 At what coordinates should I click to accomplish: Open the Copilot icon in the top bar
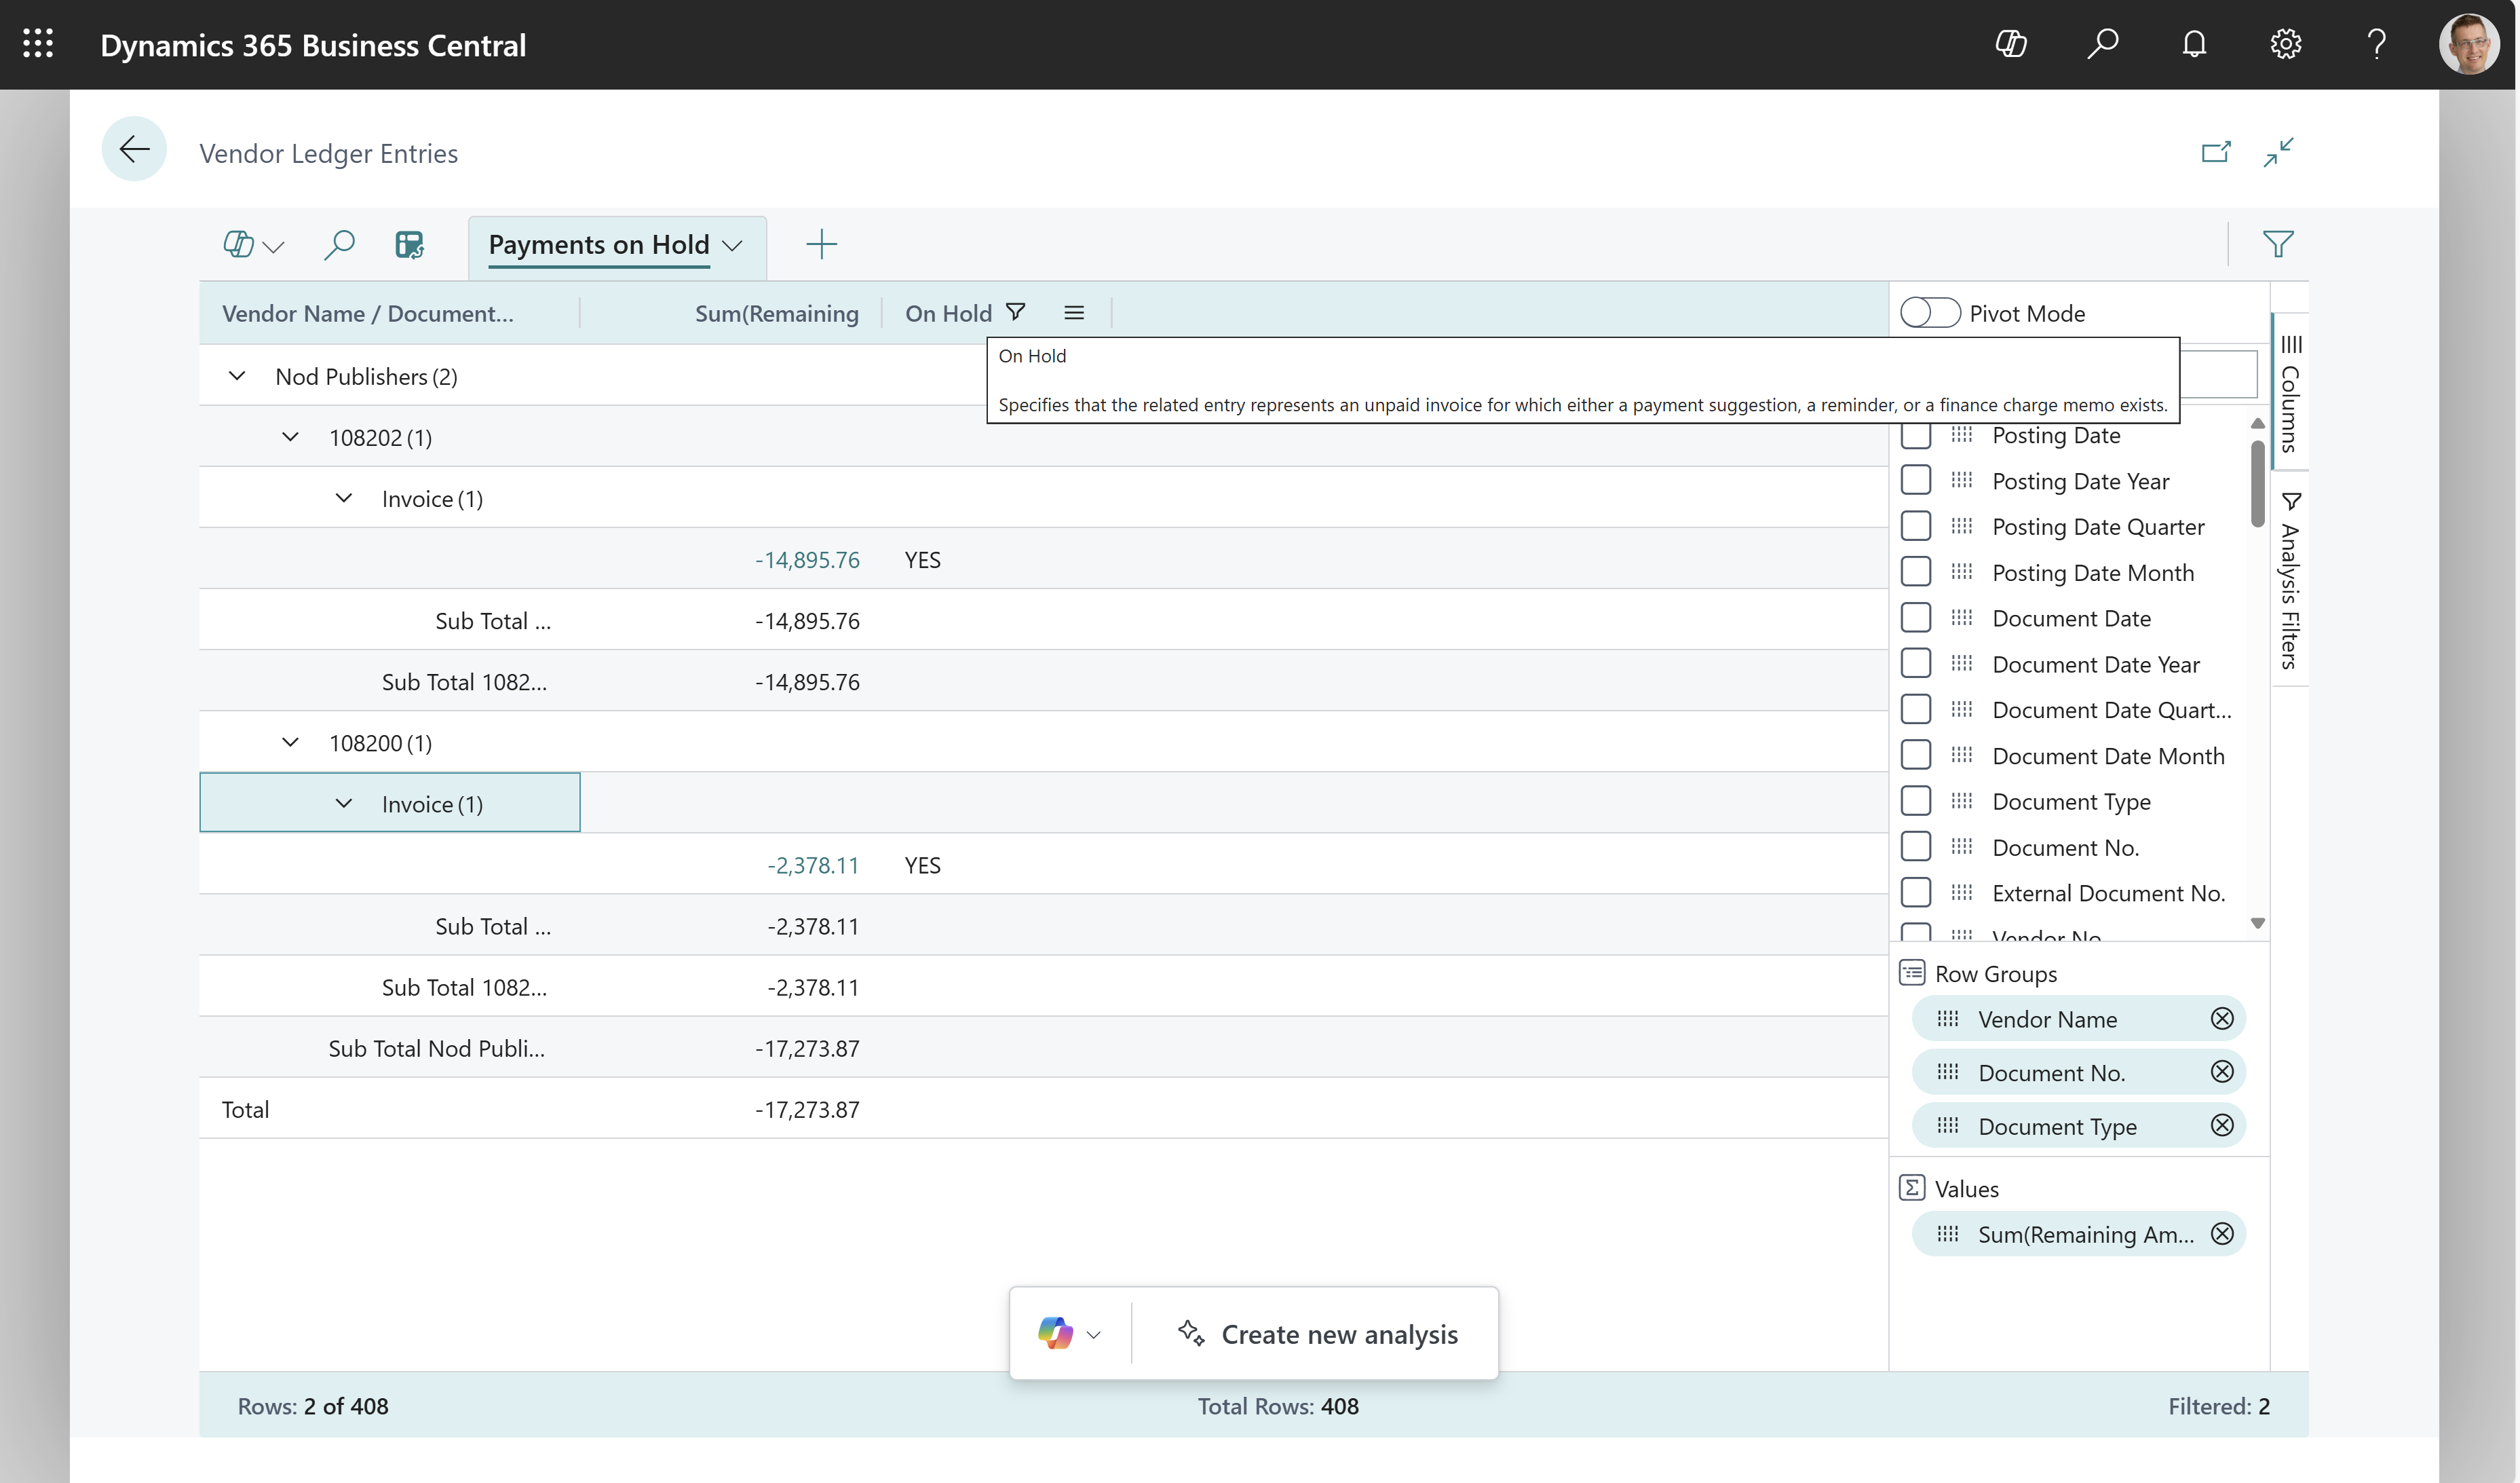click(2010, 44)
